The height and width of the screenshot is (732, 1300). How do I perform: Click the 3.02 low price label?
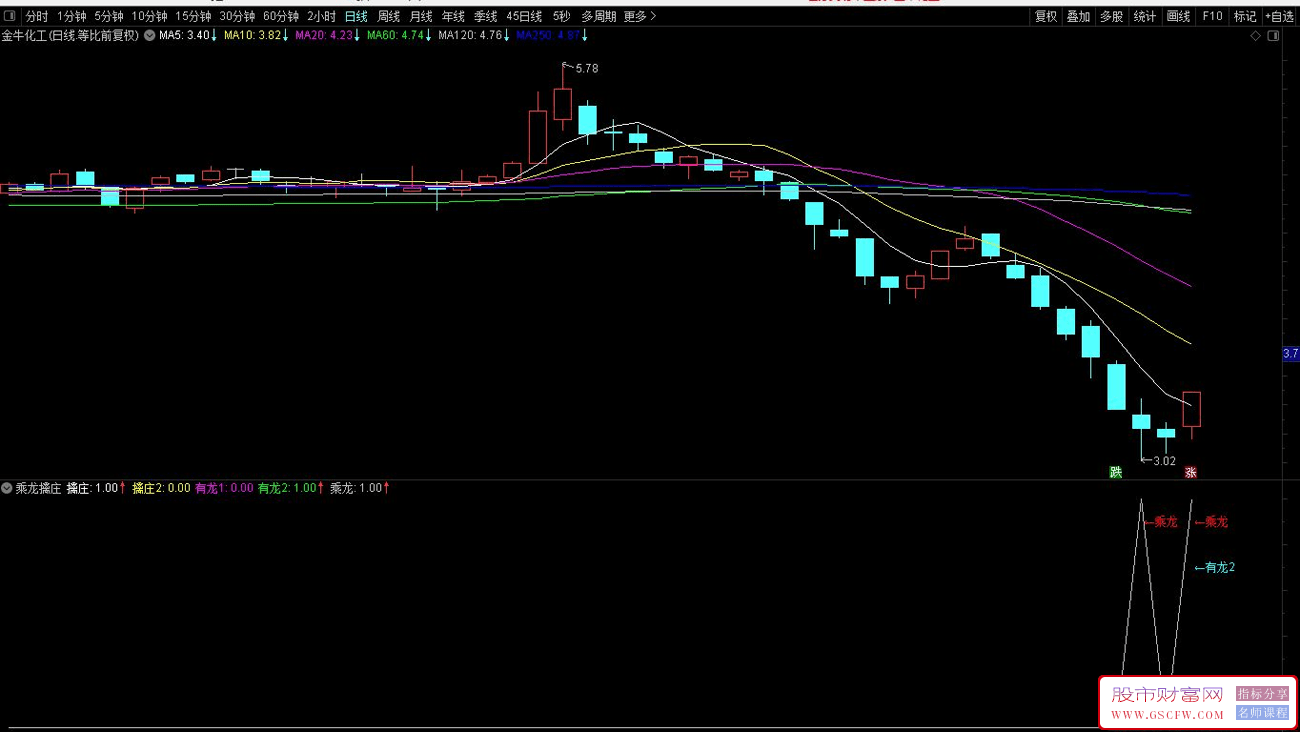tap(1163, 461)
